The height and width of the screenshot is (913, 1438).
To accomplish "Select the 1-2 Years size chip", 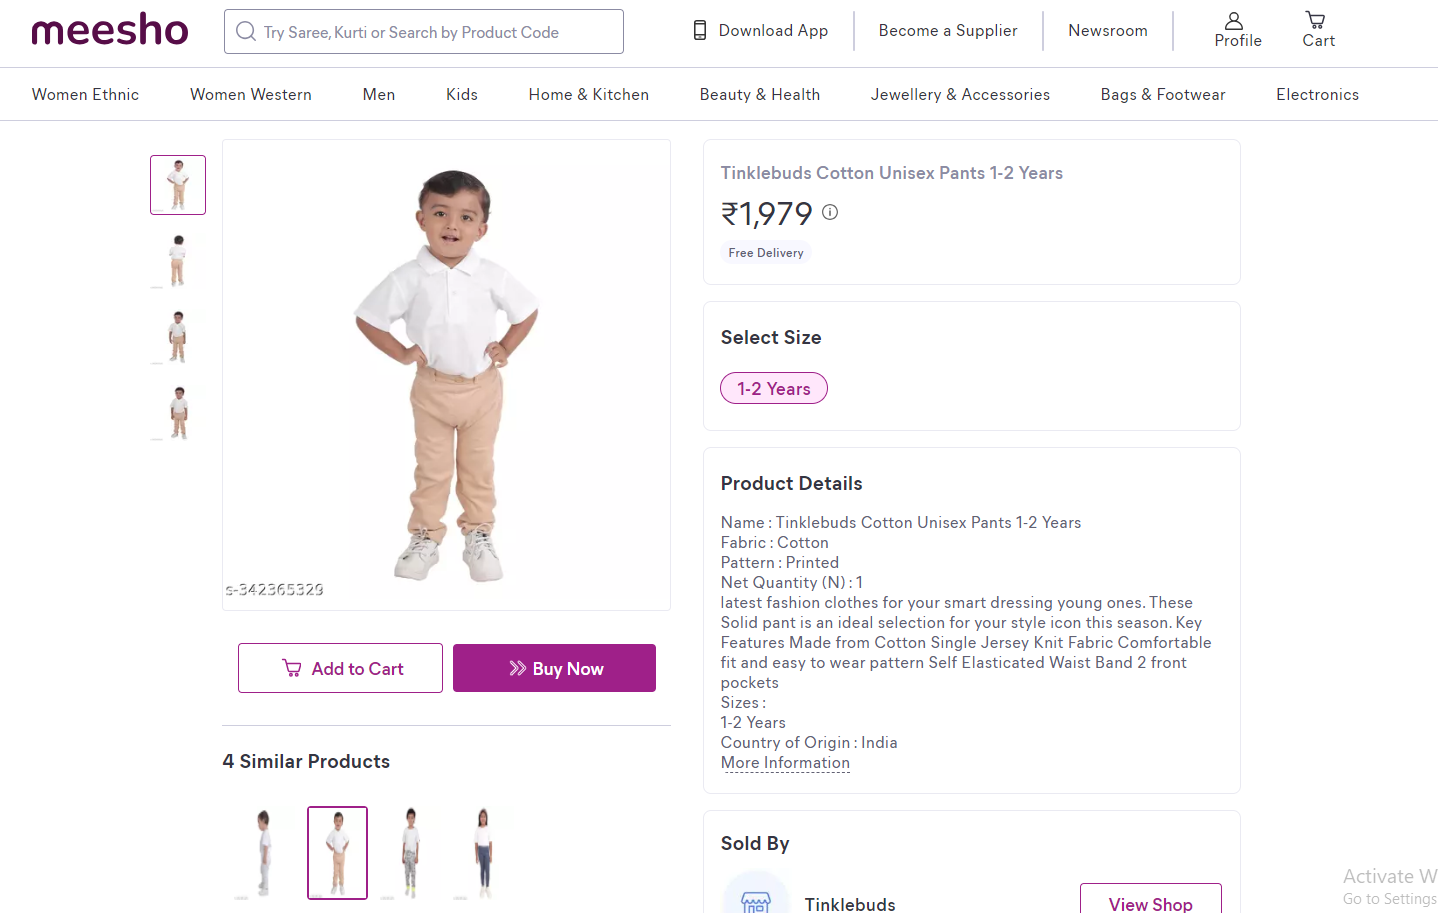I will coord(774,389).
